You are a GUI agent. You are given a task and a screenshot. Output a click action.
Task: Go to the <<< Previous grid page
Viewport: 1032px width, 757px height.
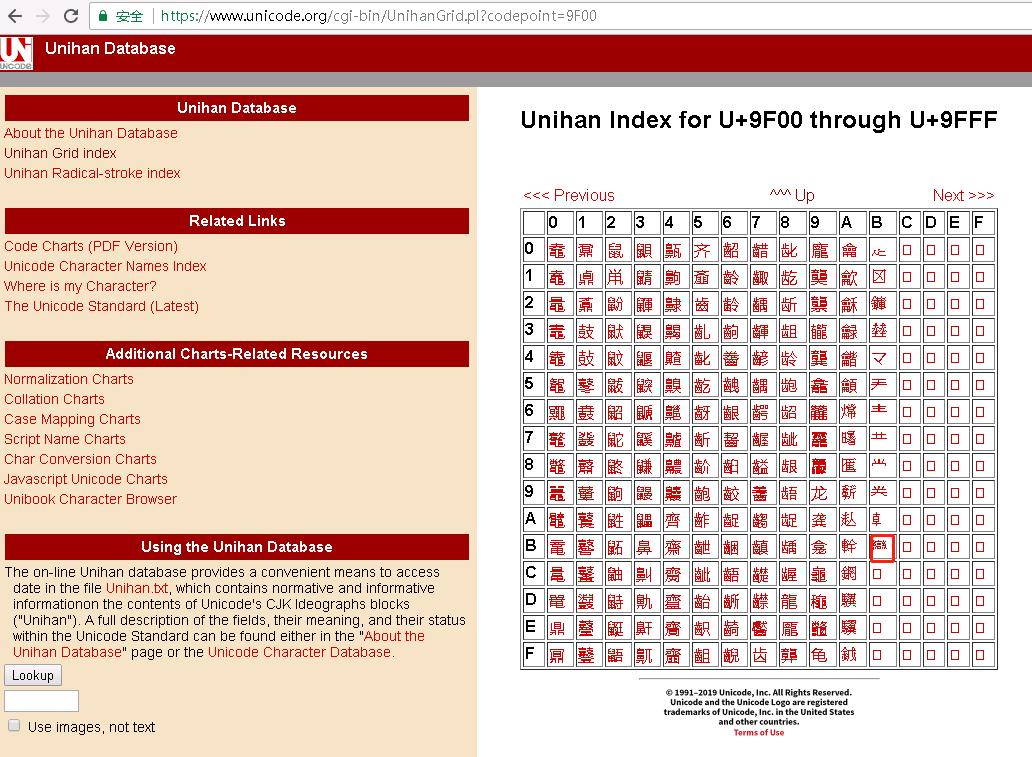coord(569,196)
